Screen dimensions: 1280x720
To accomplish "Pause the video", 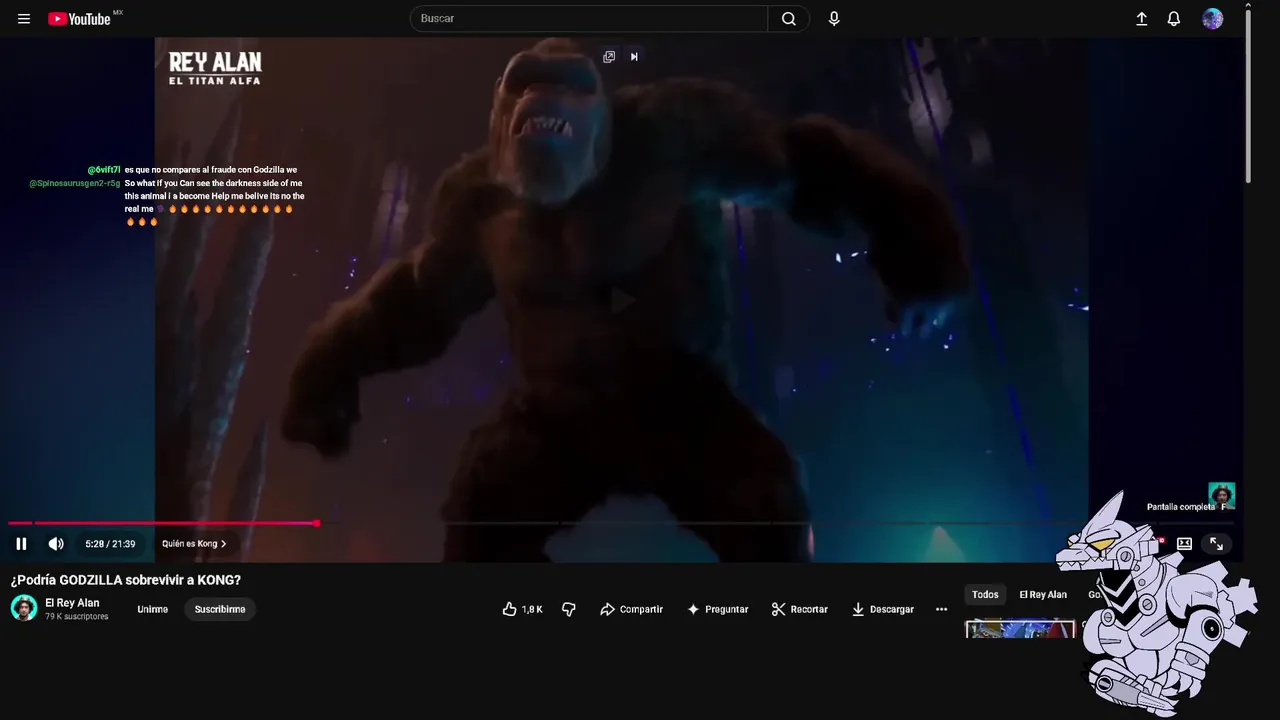I will point(21,544).
